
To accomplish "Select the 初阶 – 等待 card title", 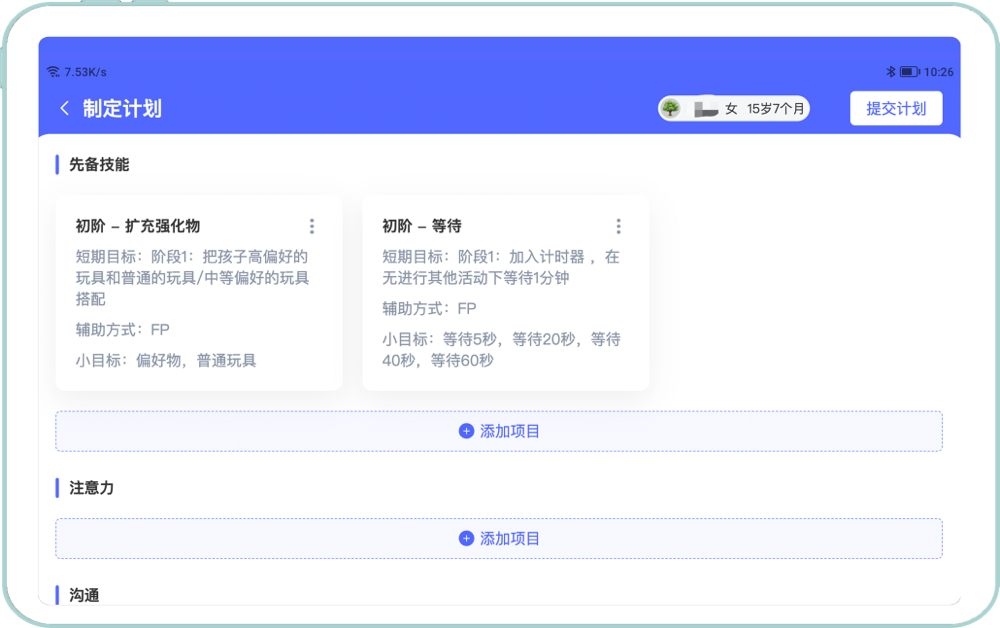I will pyautogui.click(x=422, y=226).
